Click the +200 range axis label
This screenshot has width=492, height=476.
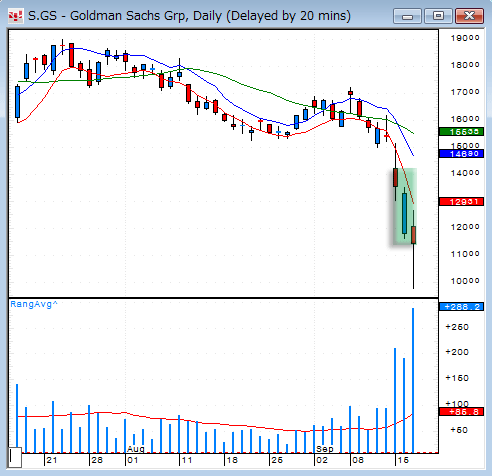[x=457, y=352]
